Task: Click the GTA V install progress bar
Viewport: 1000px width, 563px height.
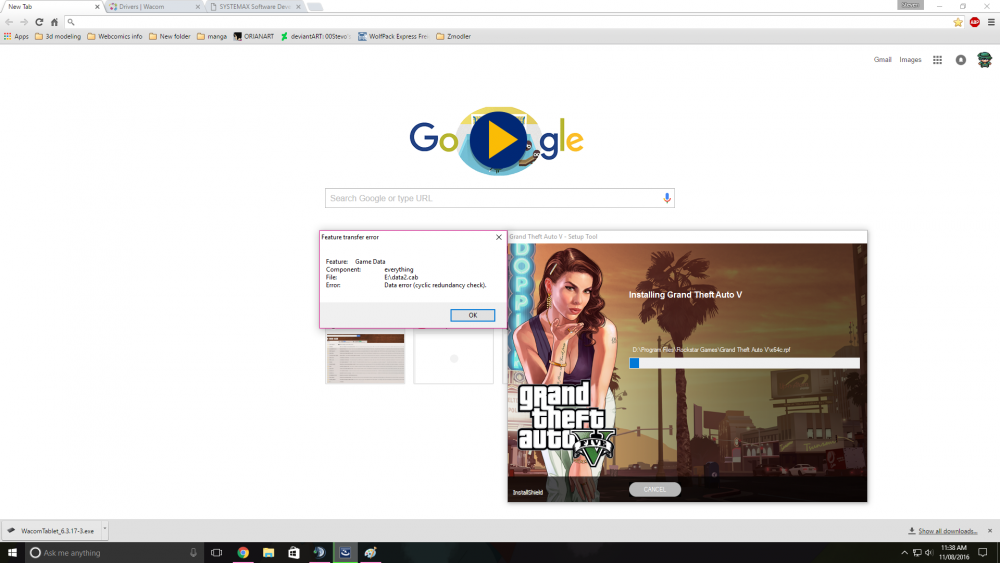Action: point(744,363)
